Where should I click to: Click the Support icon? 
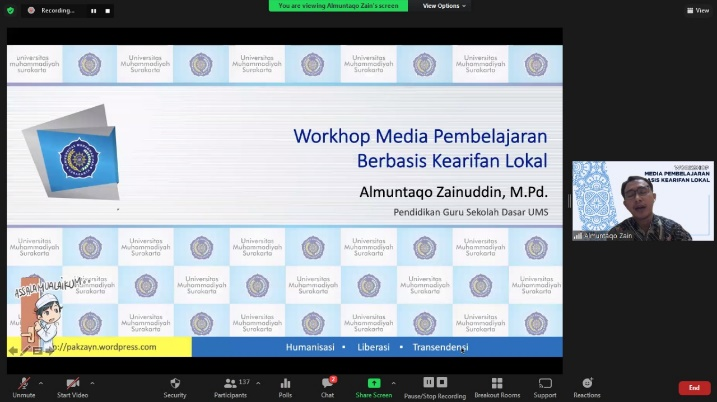[545, 387]
